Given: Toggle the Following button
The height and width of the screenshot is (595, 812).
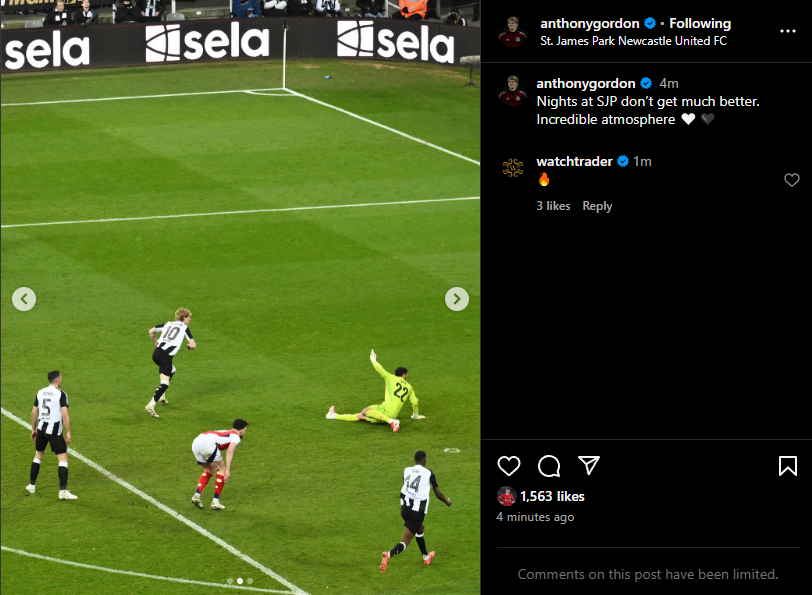Looking at the screenshot, I should (700, 23).
